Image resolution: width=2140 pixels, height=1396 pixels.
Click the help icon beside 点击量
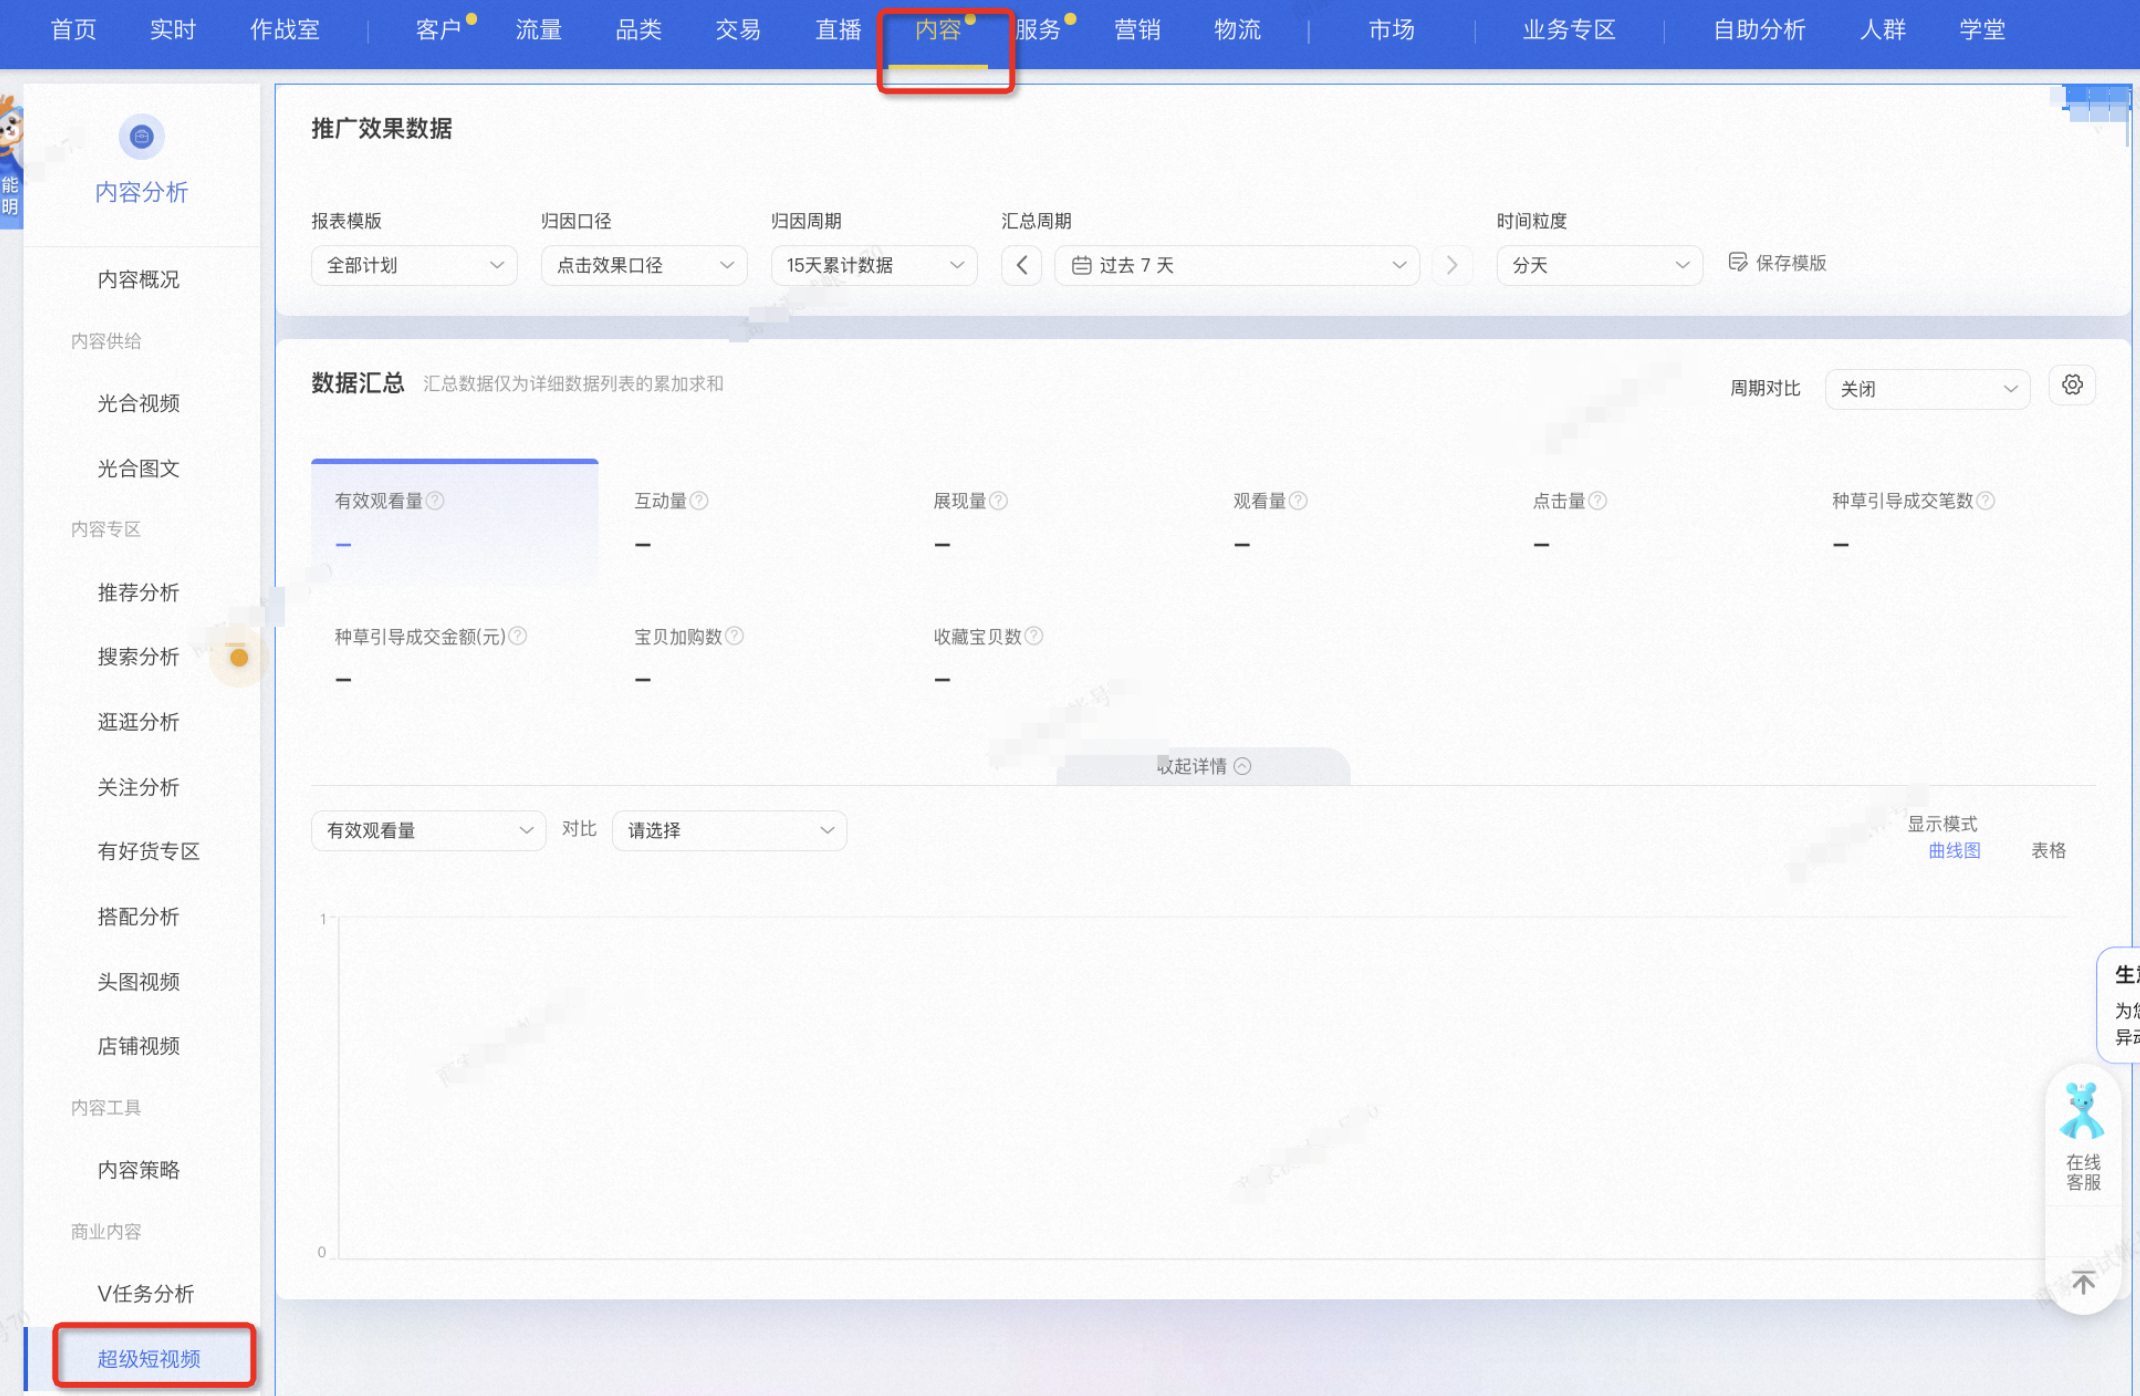click(1597, 501)
